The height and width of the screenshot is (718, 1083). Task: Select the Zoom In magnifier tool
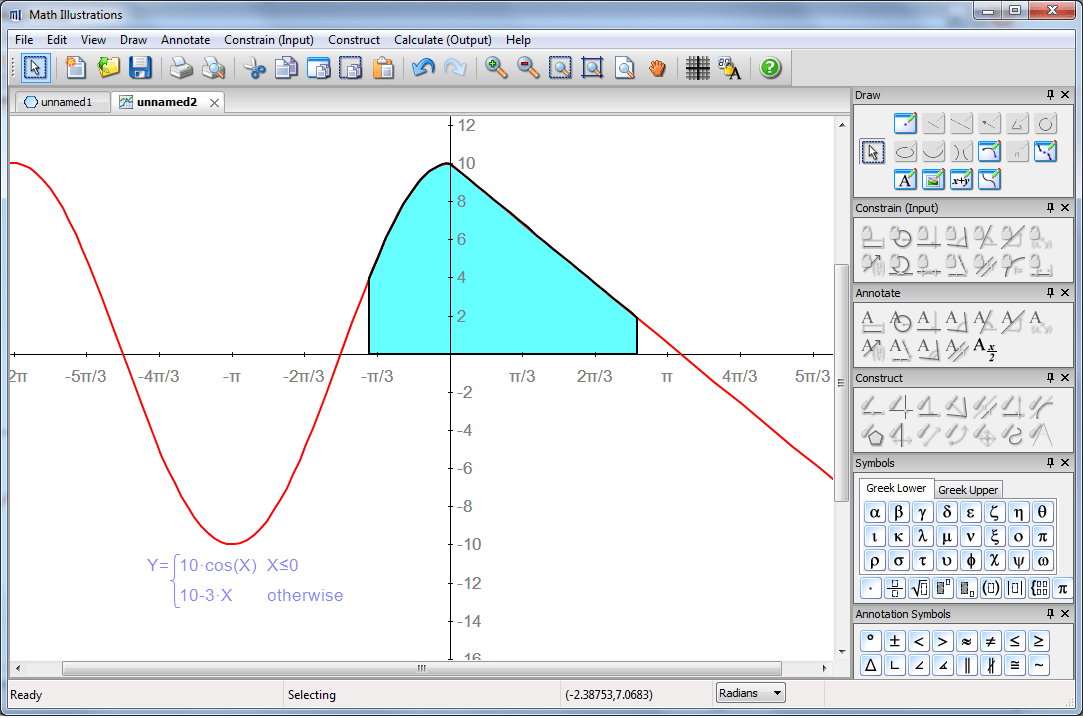tap(495, 68)
